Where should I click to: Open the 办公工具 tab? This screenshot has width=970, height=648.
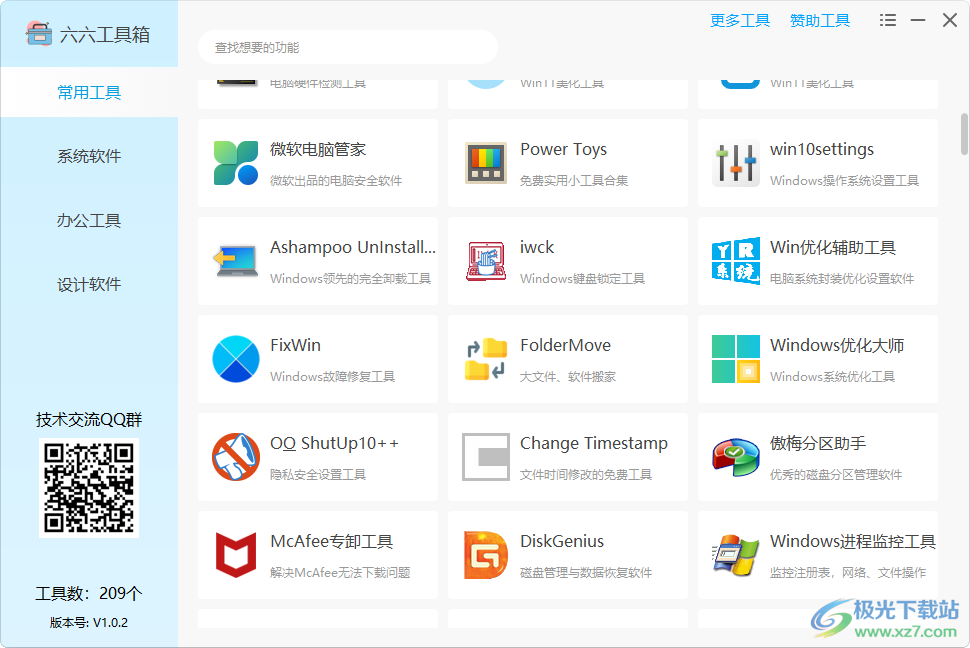(89, 220)
